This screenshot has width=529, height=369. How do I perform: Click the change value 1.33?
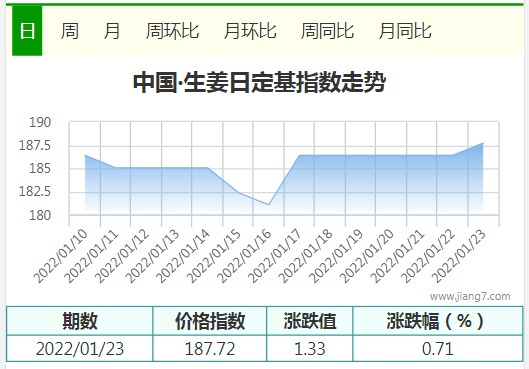310,348
